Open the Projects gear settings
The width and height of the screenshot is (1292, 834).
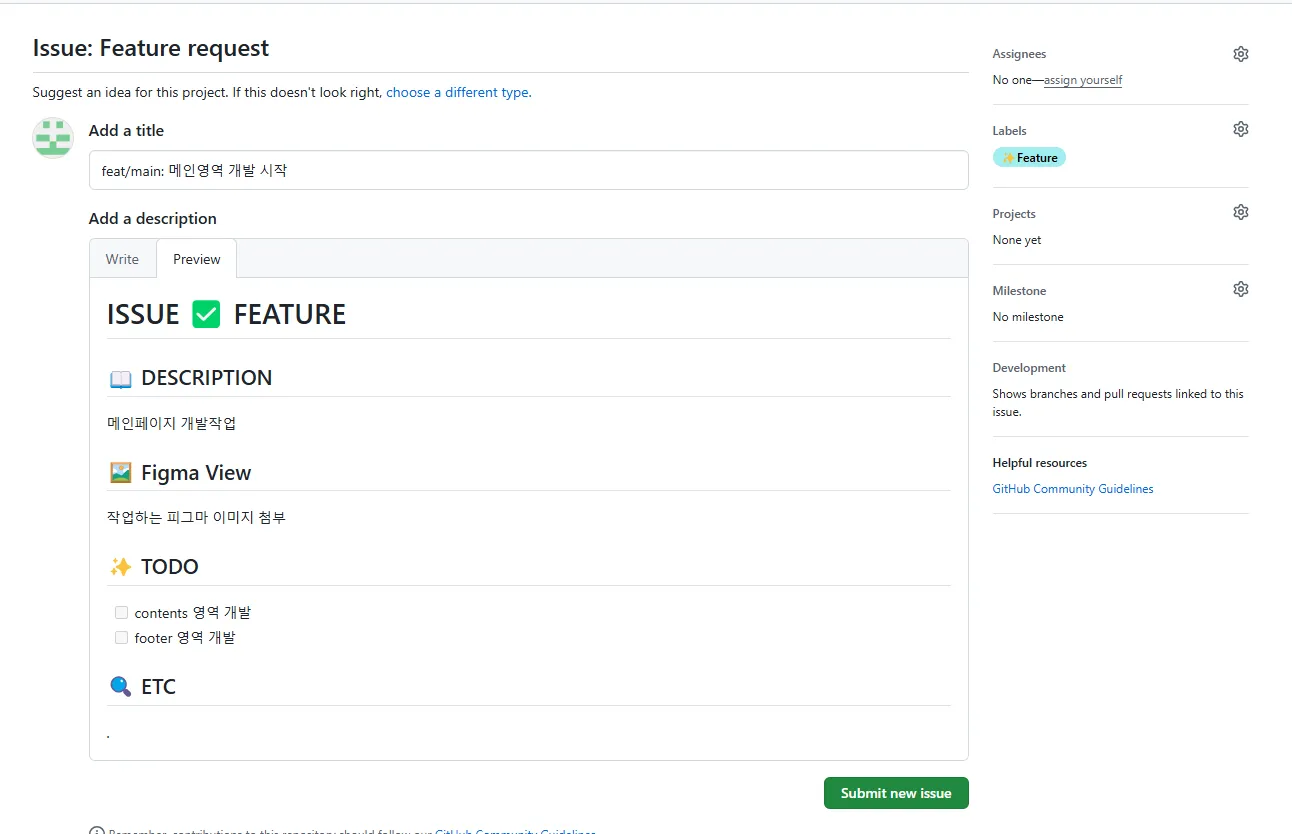click(1240, 212)
